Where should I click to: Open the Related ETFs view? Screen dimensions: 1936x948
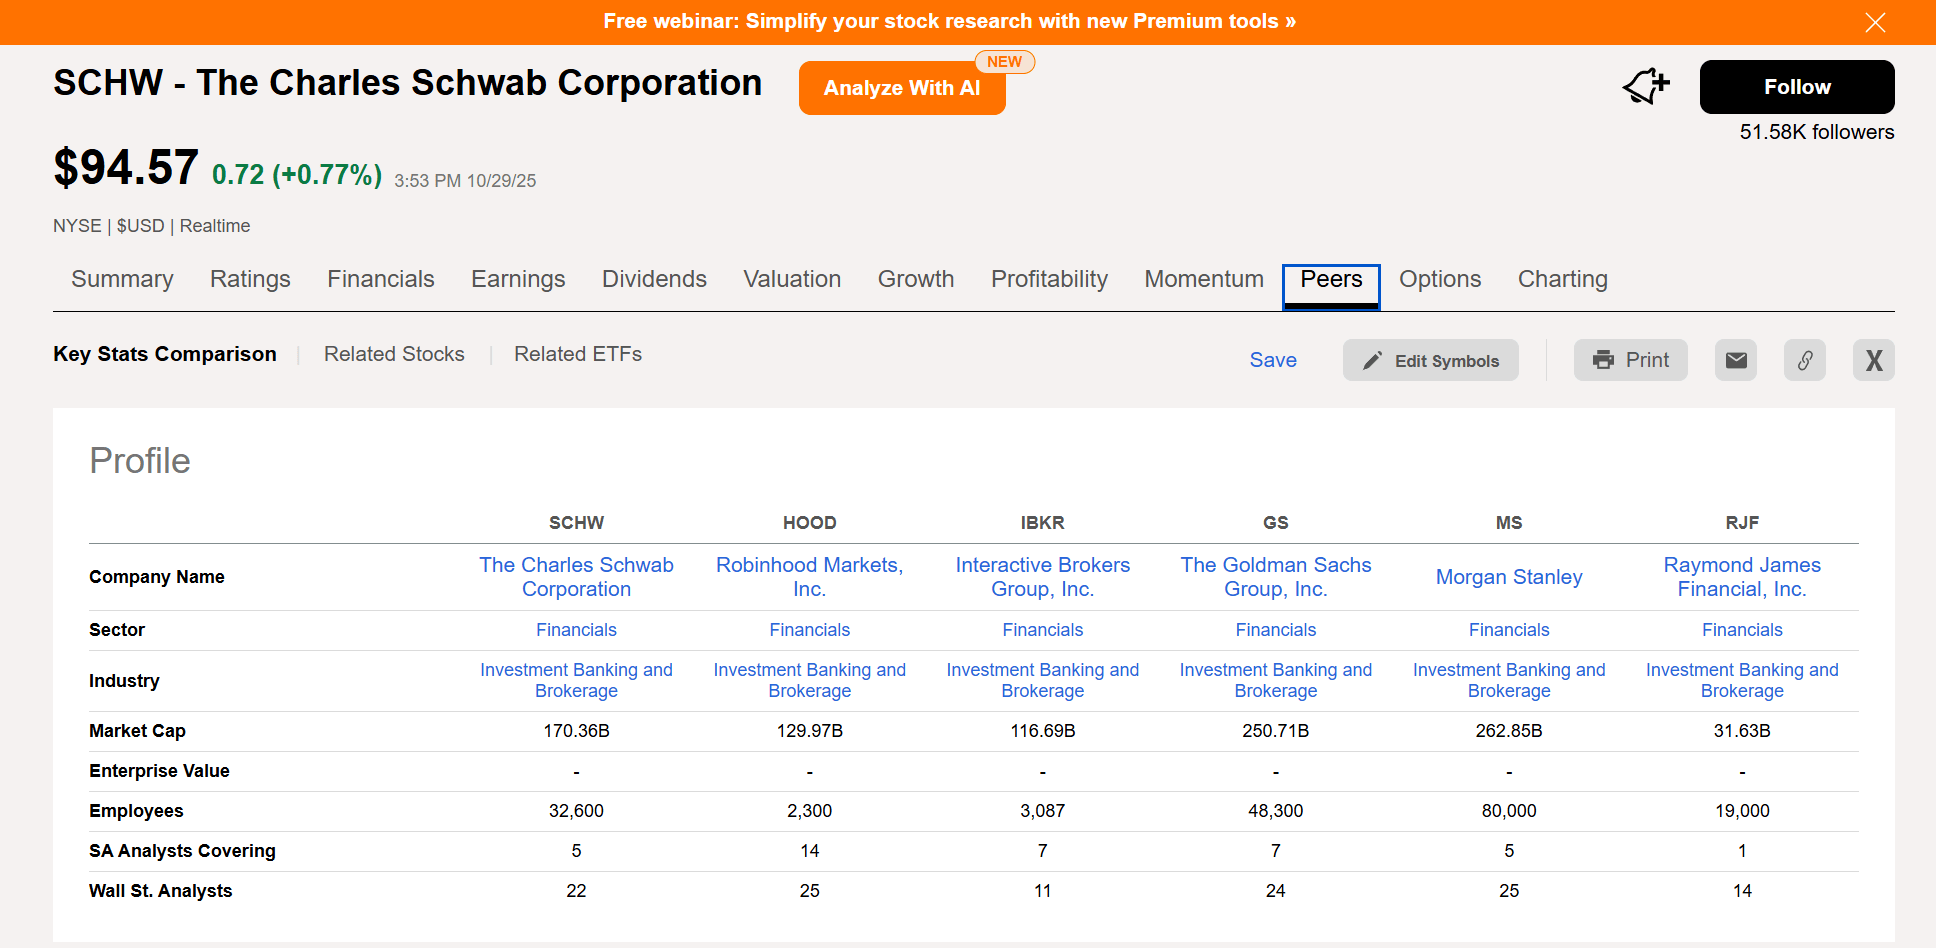click(578, 354)
